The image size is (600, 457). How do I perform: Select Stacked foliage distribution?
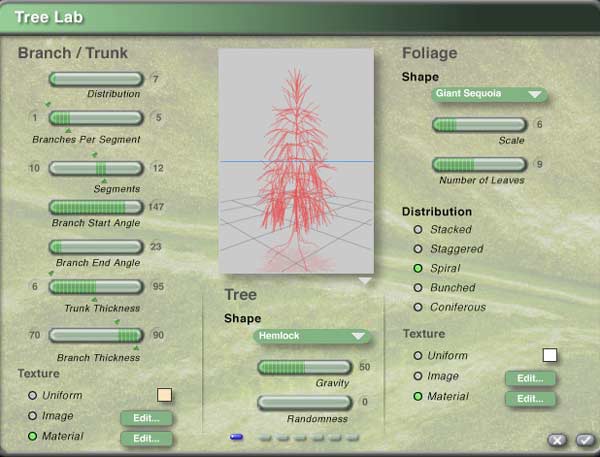[418, 230]
